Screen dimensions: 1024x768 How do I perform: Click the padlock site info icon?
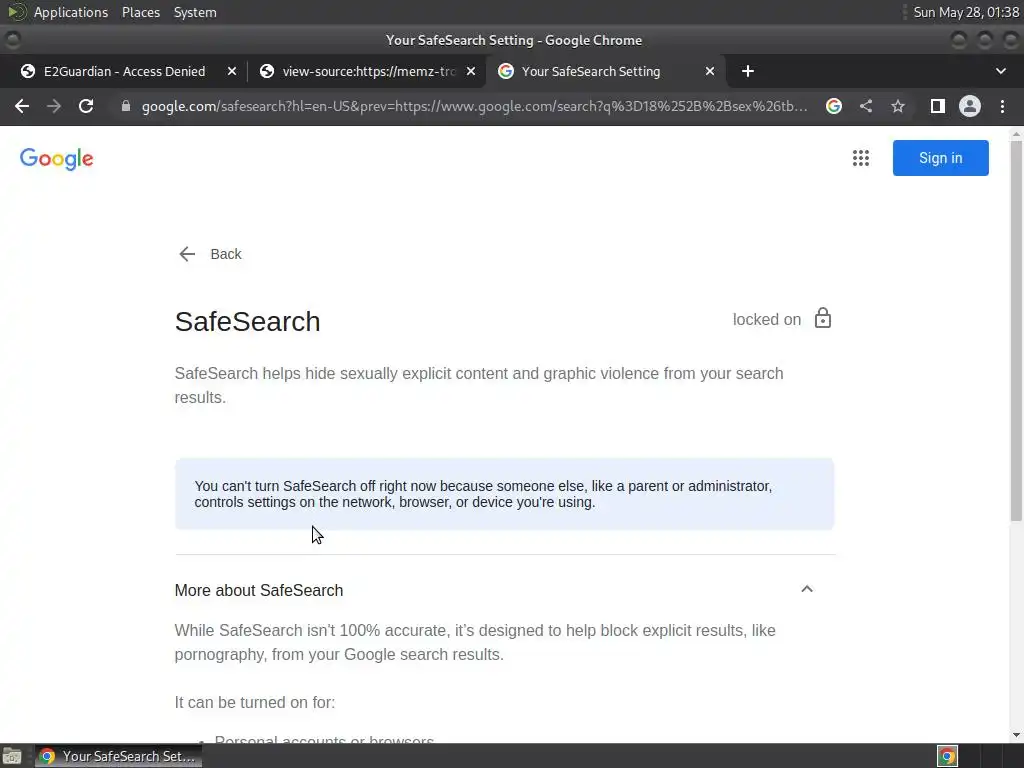point(126,106)
